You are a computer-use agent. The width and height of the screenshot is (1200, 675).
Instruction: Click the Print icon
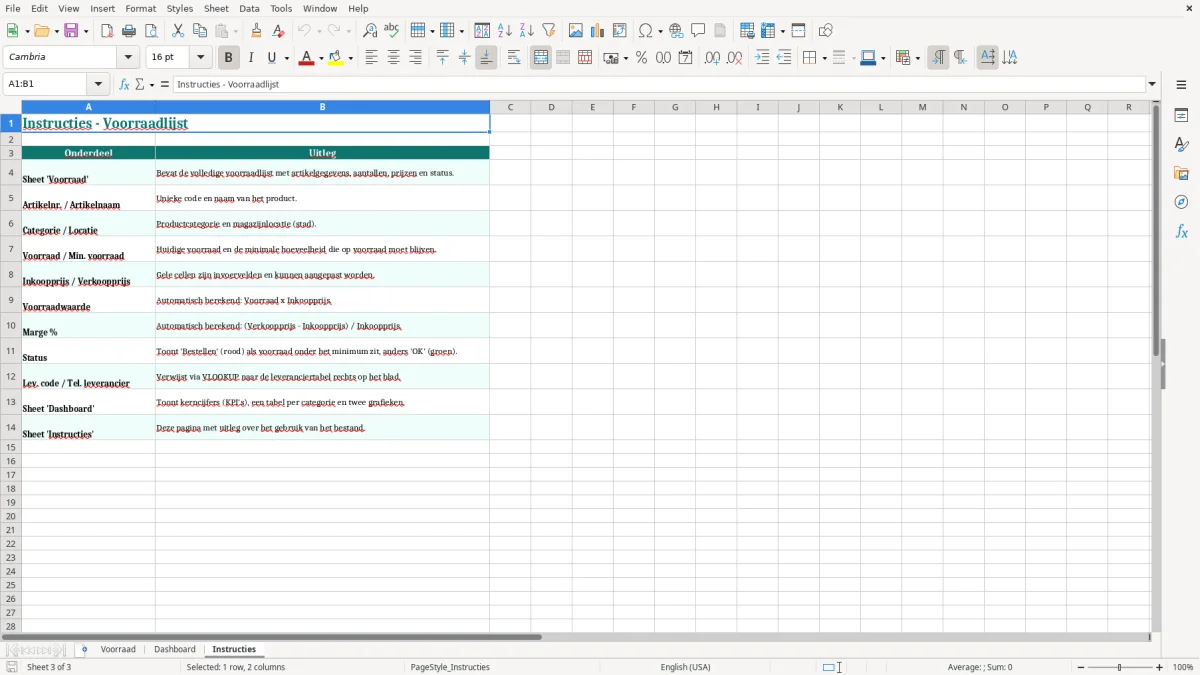point(129,31)
